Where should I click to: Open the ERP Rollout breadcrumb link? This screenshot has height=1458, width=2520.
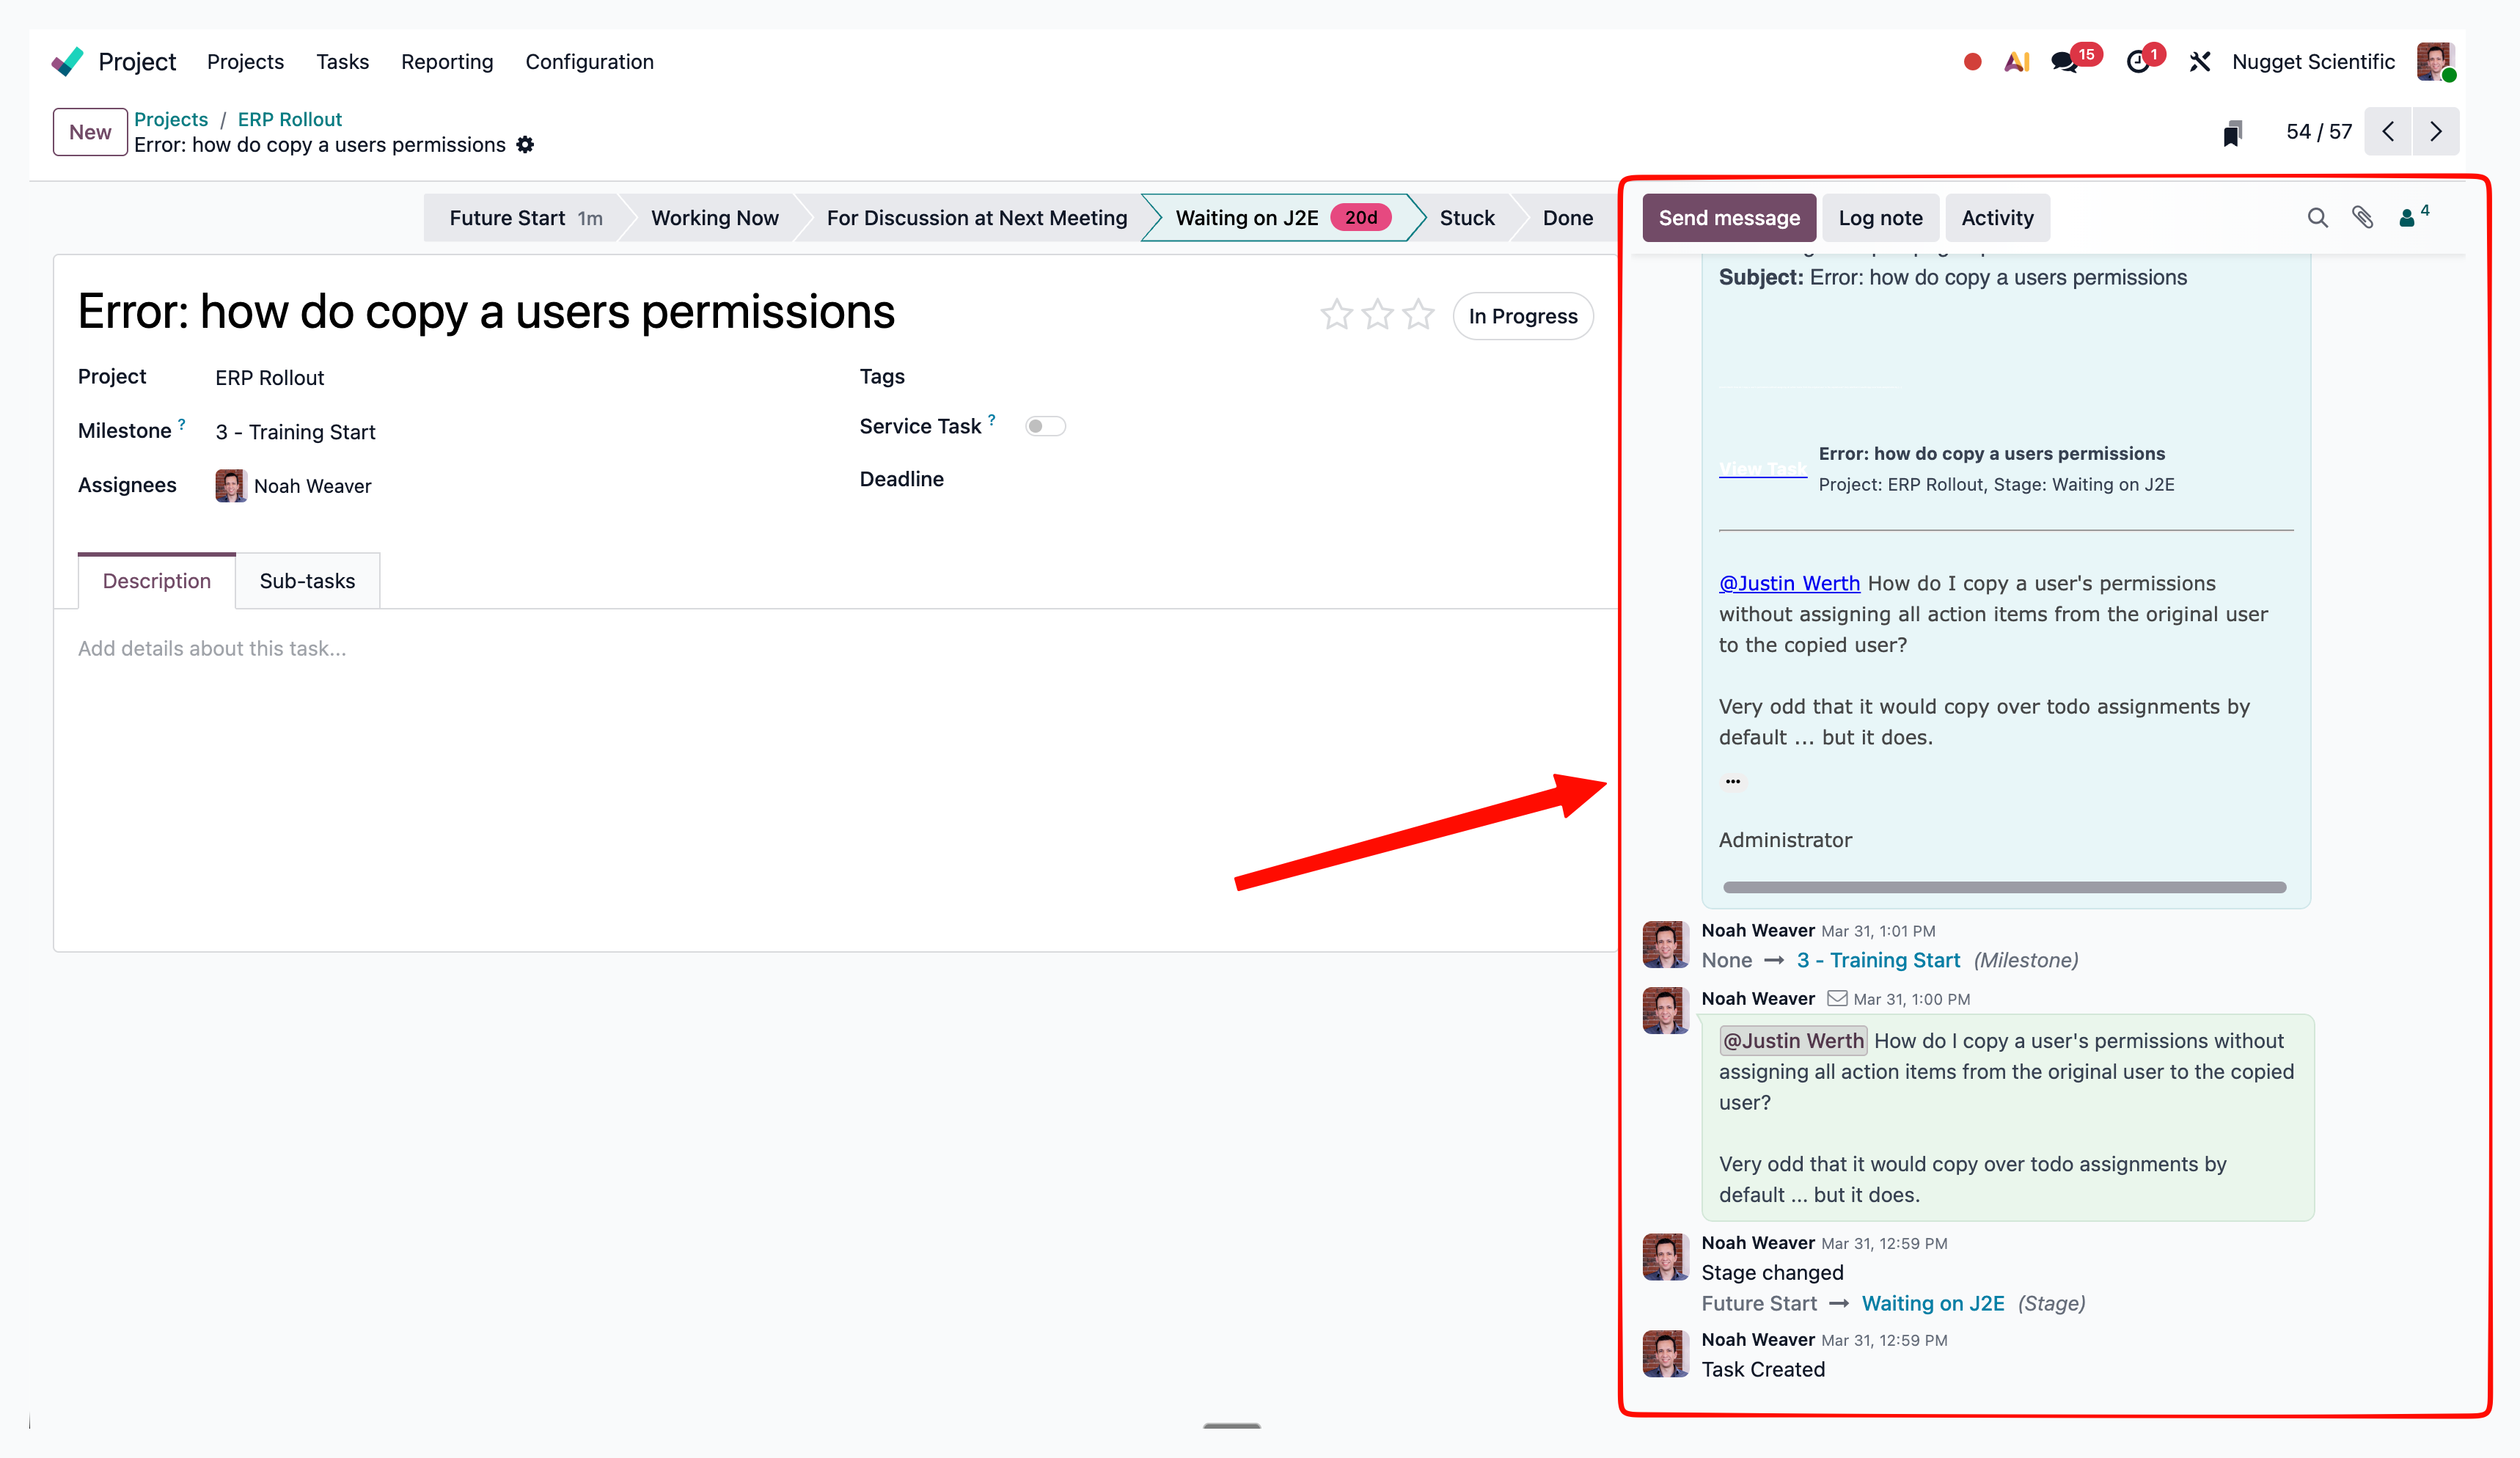(289, 119)
